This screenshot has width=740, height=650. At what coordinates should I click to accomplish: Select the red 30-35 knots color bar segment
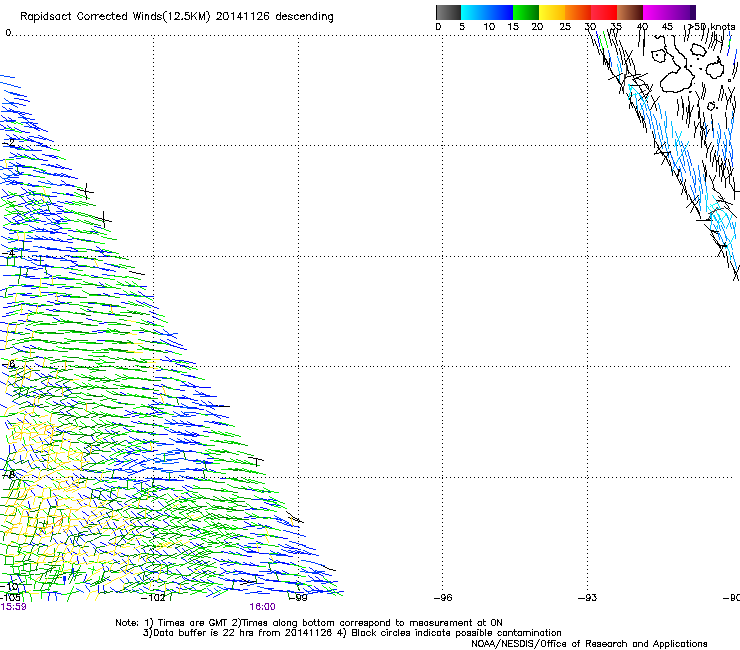point(604,12)
